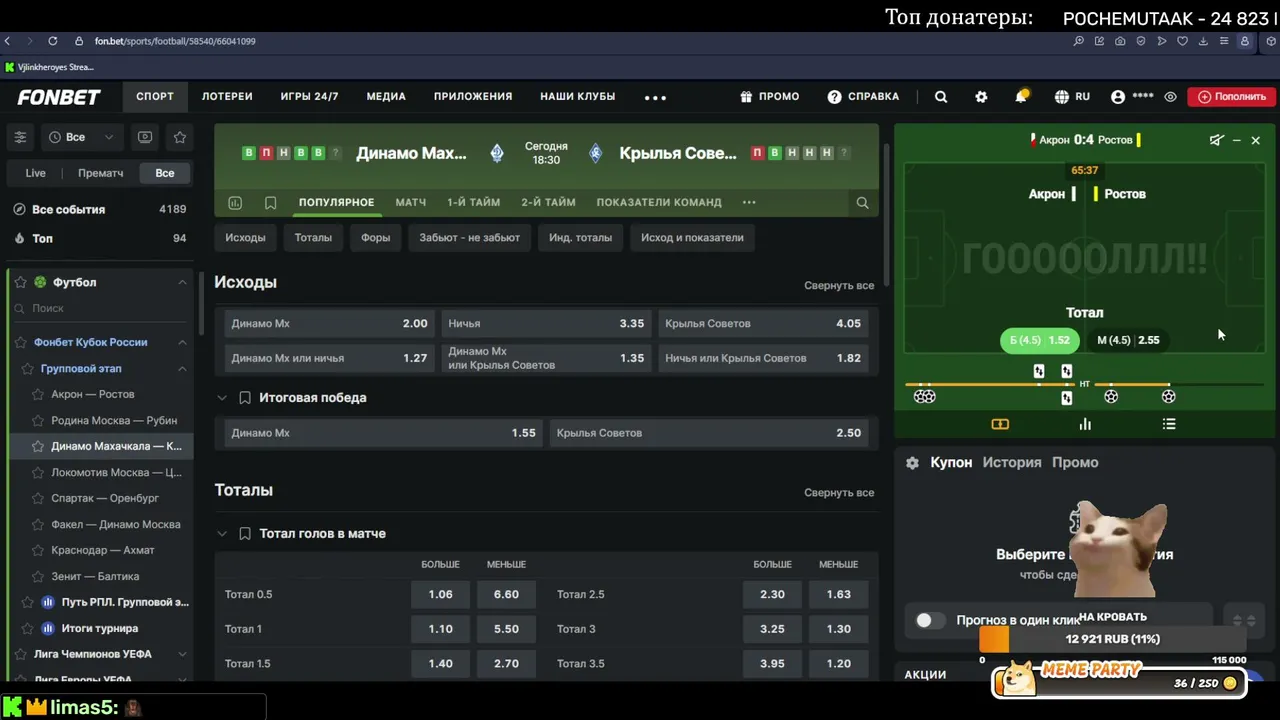The image size is (1280, 720).
Task: Bet on Ничья at 3.35
Action: [x=546, y=324]
